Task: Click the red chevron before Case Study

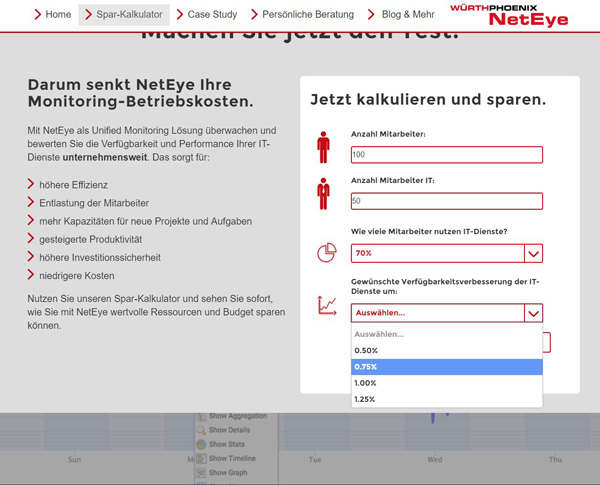Action: coord(180,15)
